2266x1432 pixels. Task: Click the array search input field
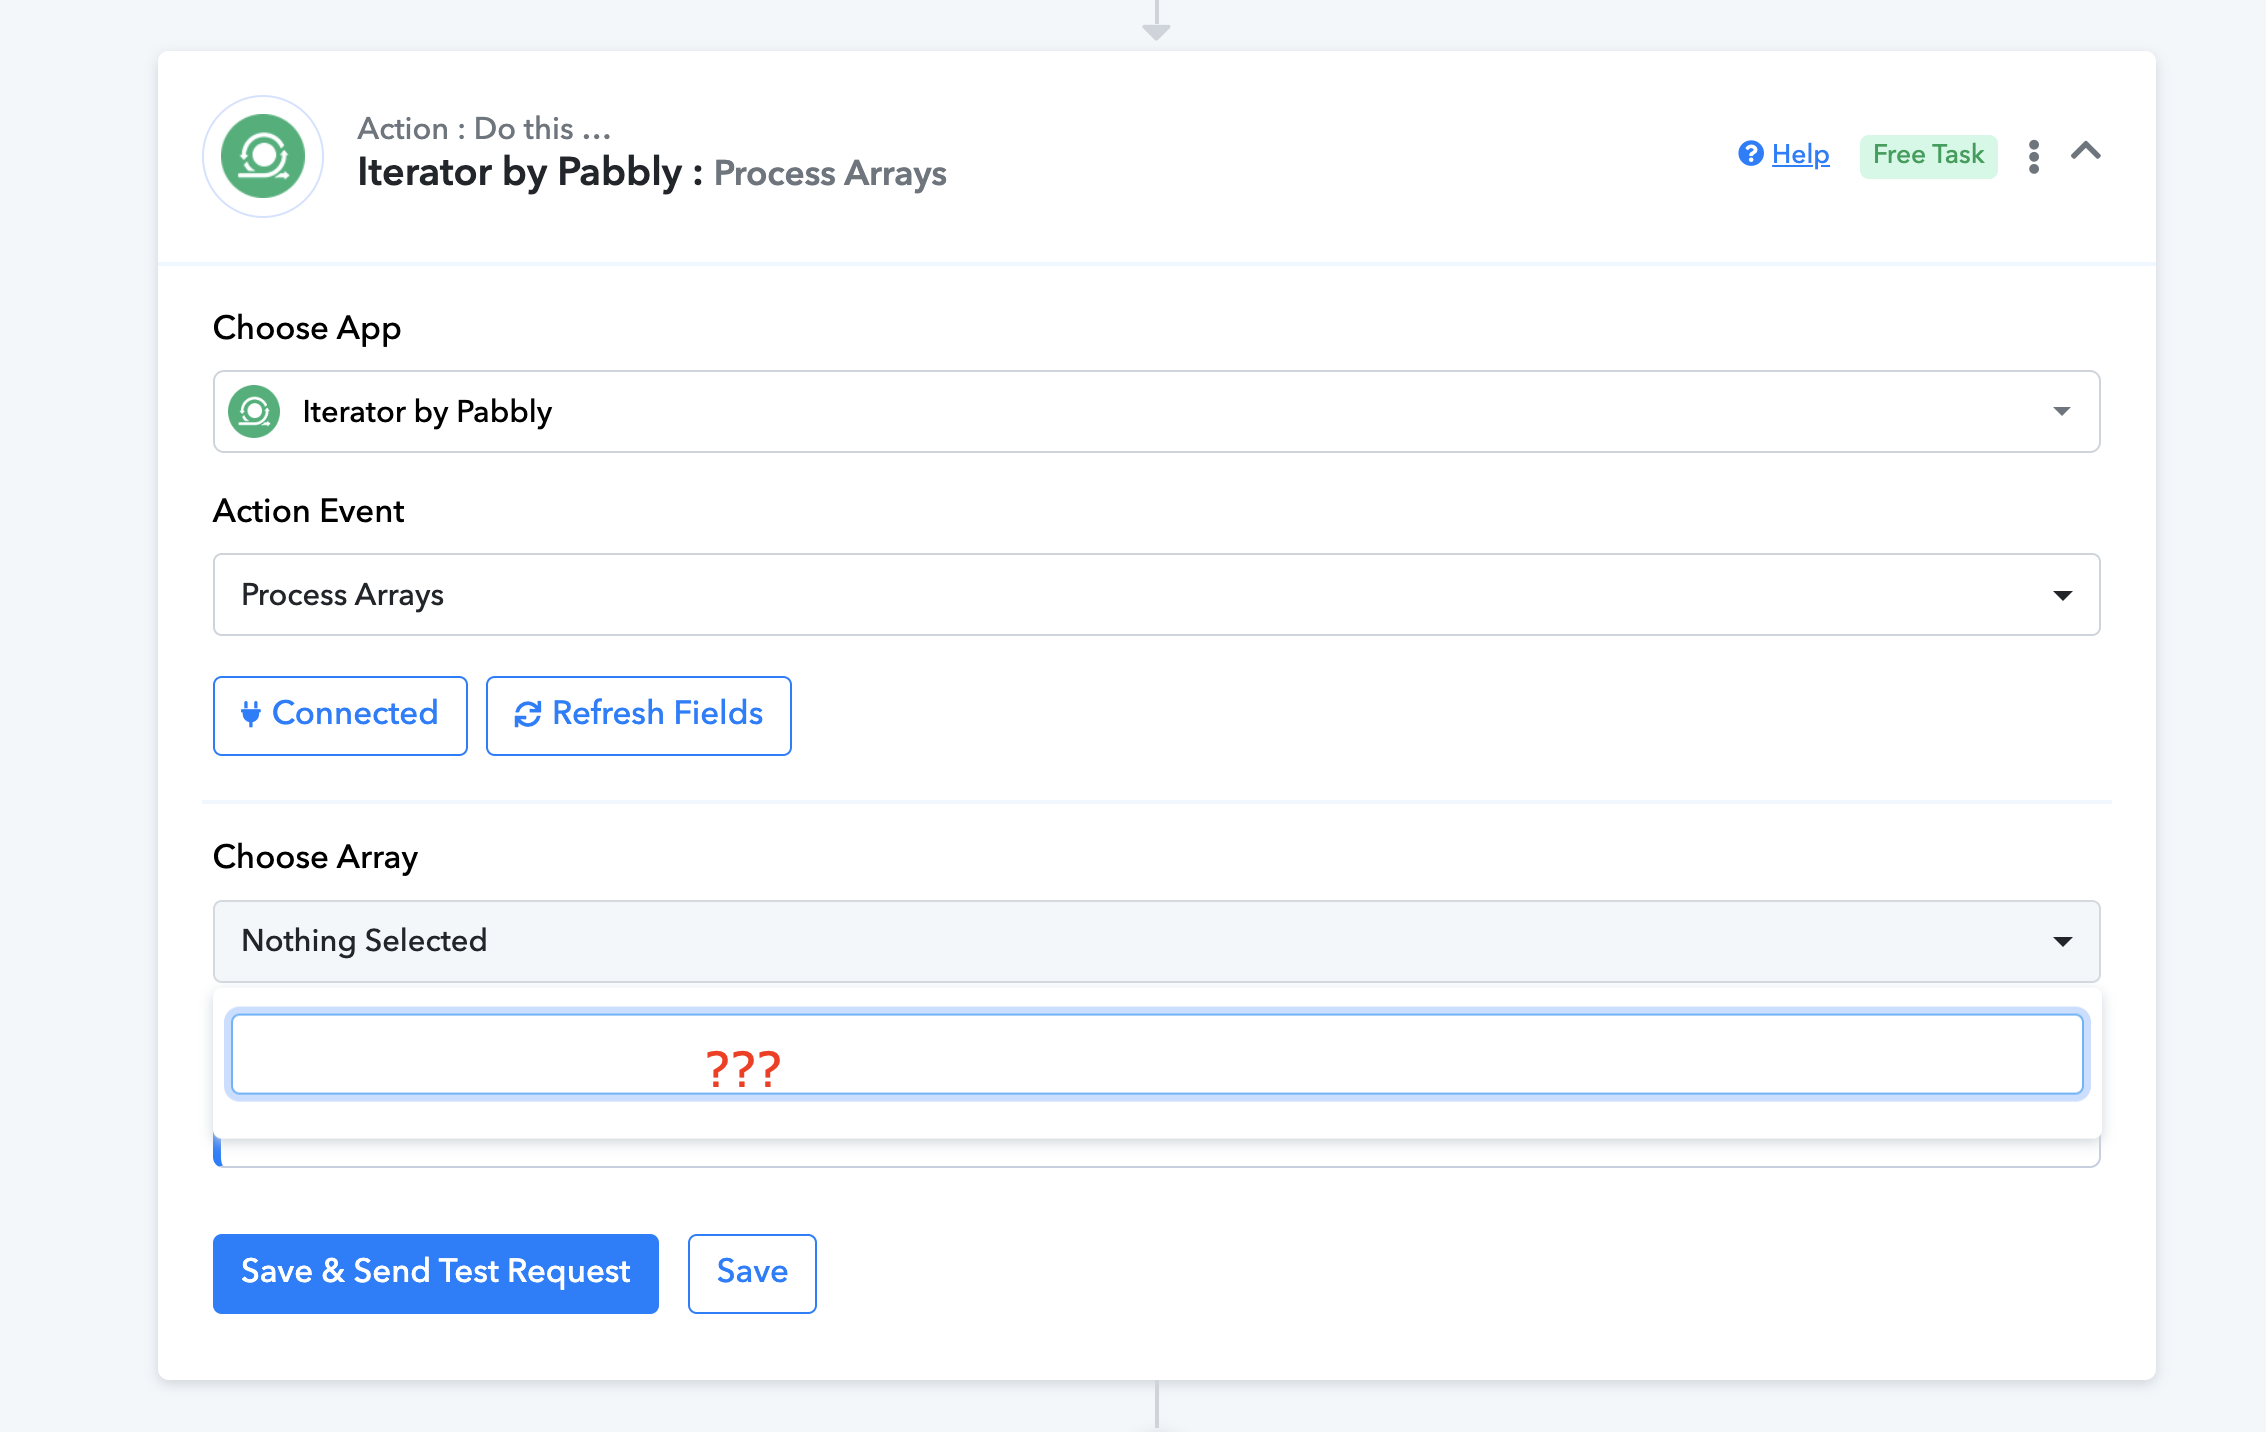point(1157,1054)
